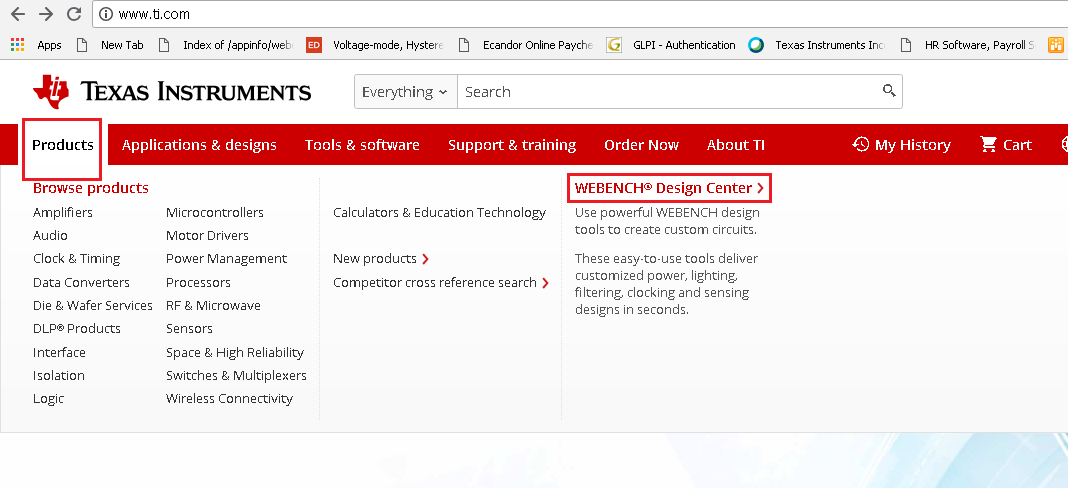
Task: Select Amplifiers product category
Action: [x=63, y=213]
